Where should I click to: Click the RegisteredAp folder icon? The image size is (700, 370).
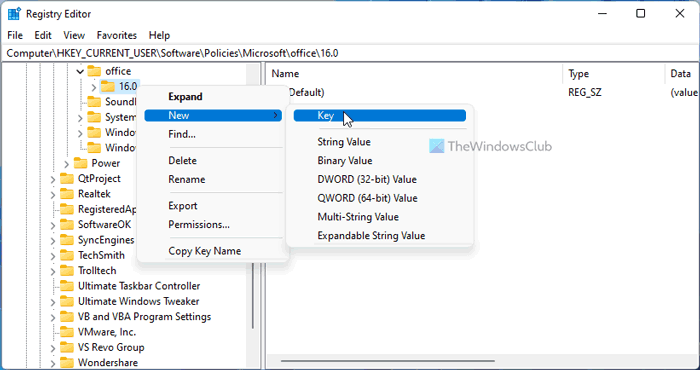pos(67,209)
